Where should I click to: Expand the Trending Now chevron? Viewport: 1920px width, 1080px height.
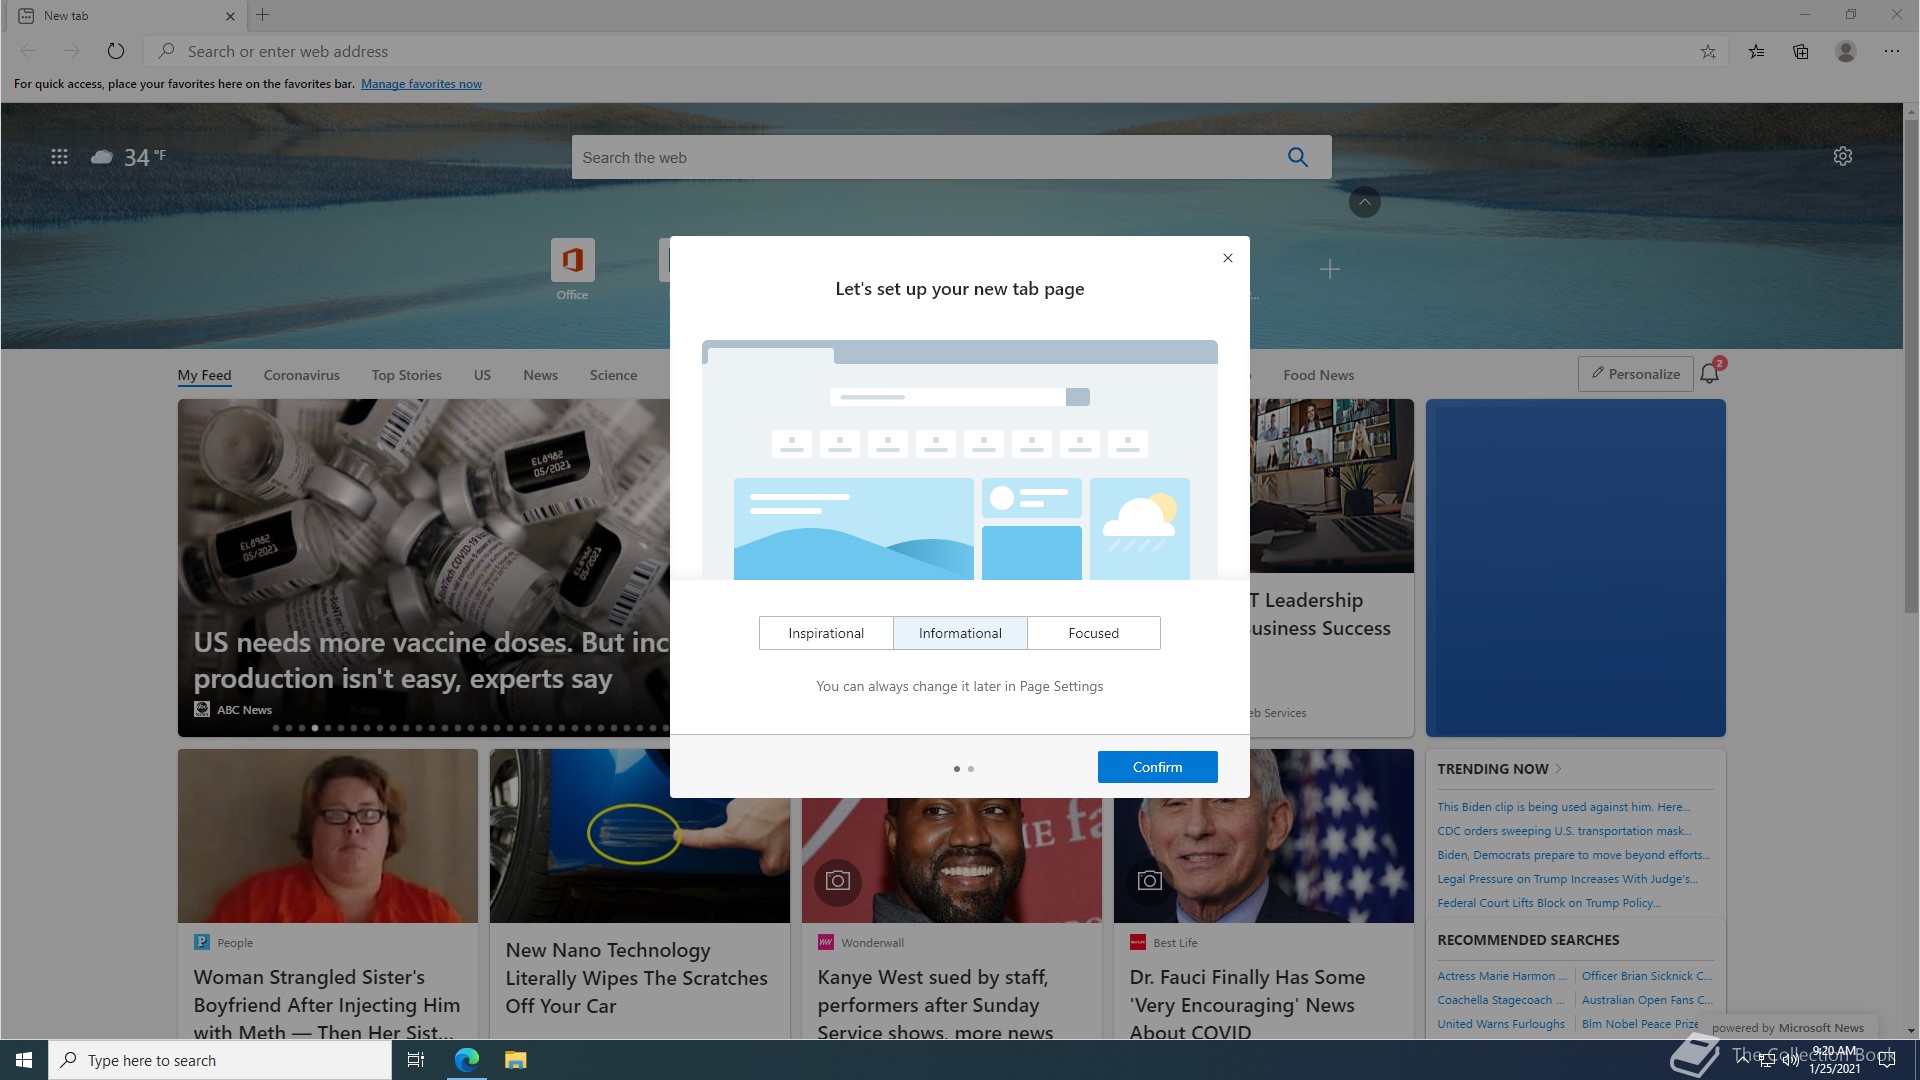pos(1559,769)
